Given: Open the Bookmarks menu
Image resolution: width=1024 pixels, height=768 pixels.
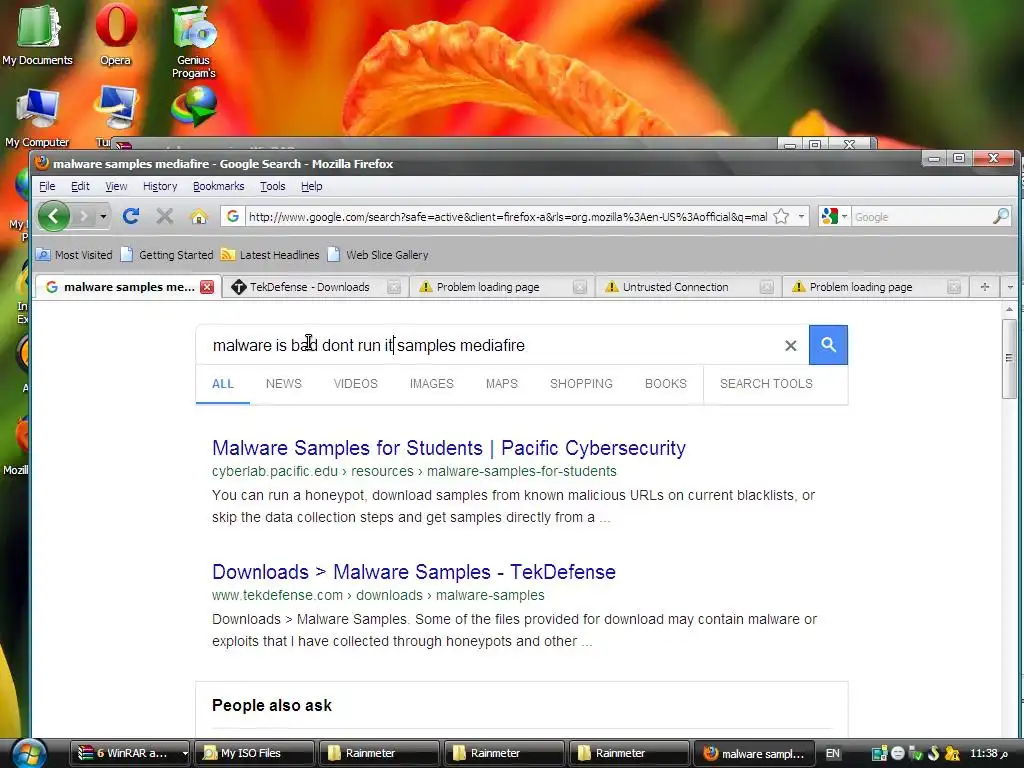Looking at the screenshot, I should [219, 186].
